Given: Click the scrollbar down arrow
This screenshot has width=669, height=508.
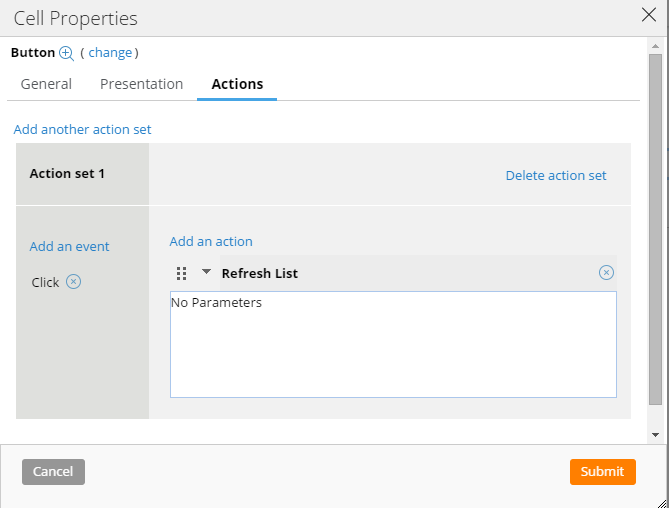Looking at the screenshot, I should click(x=655, y=435).
